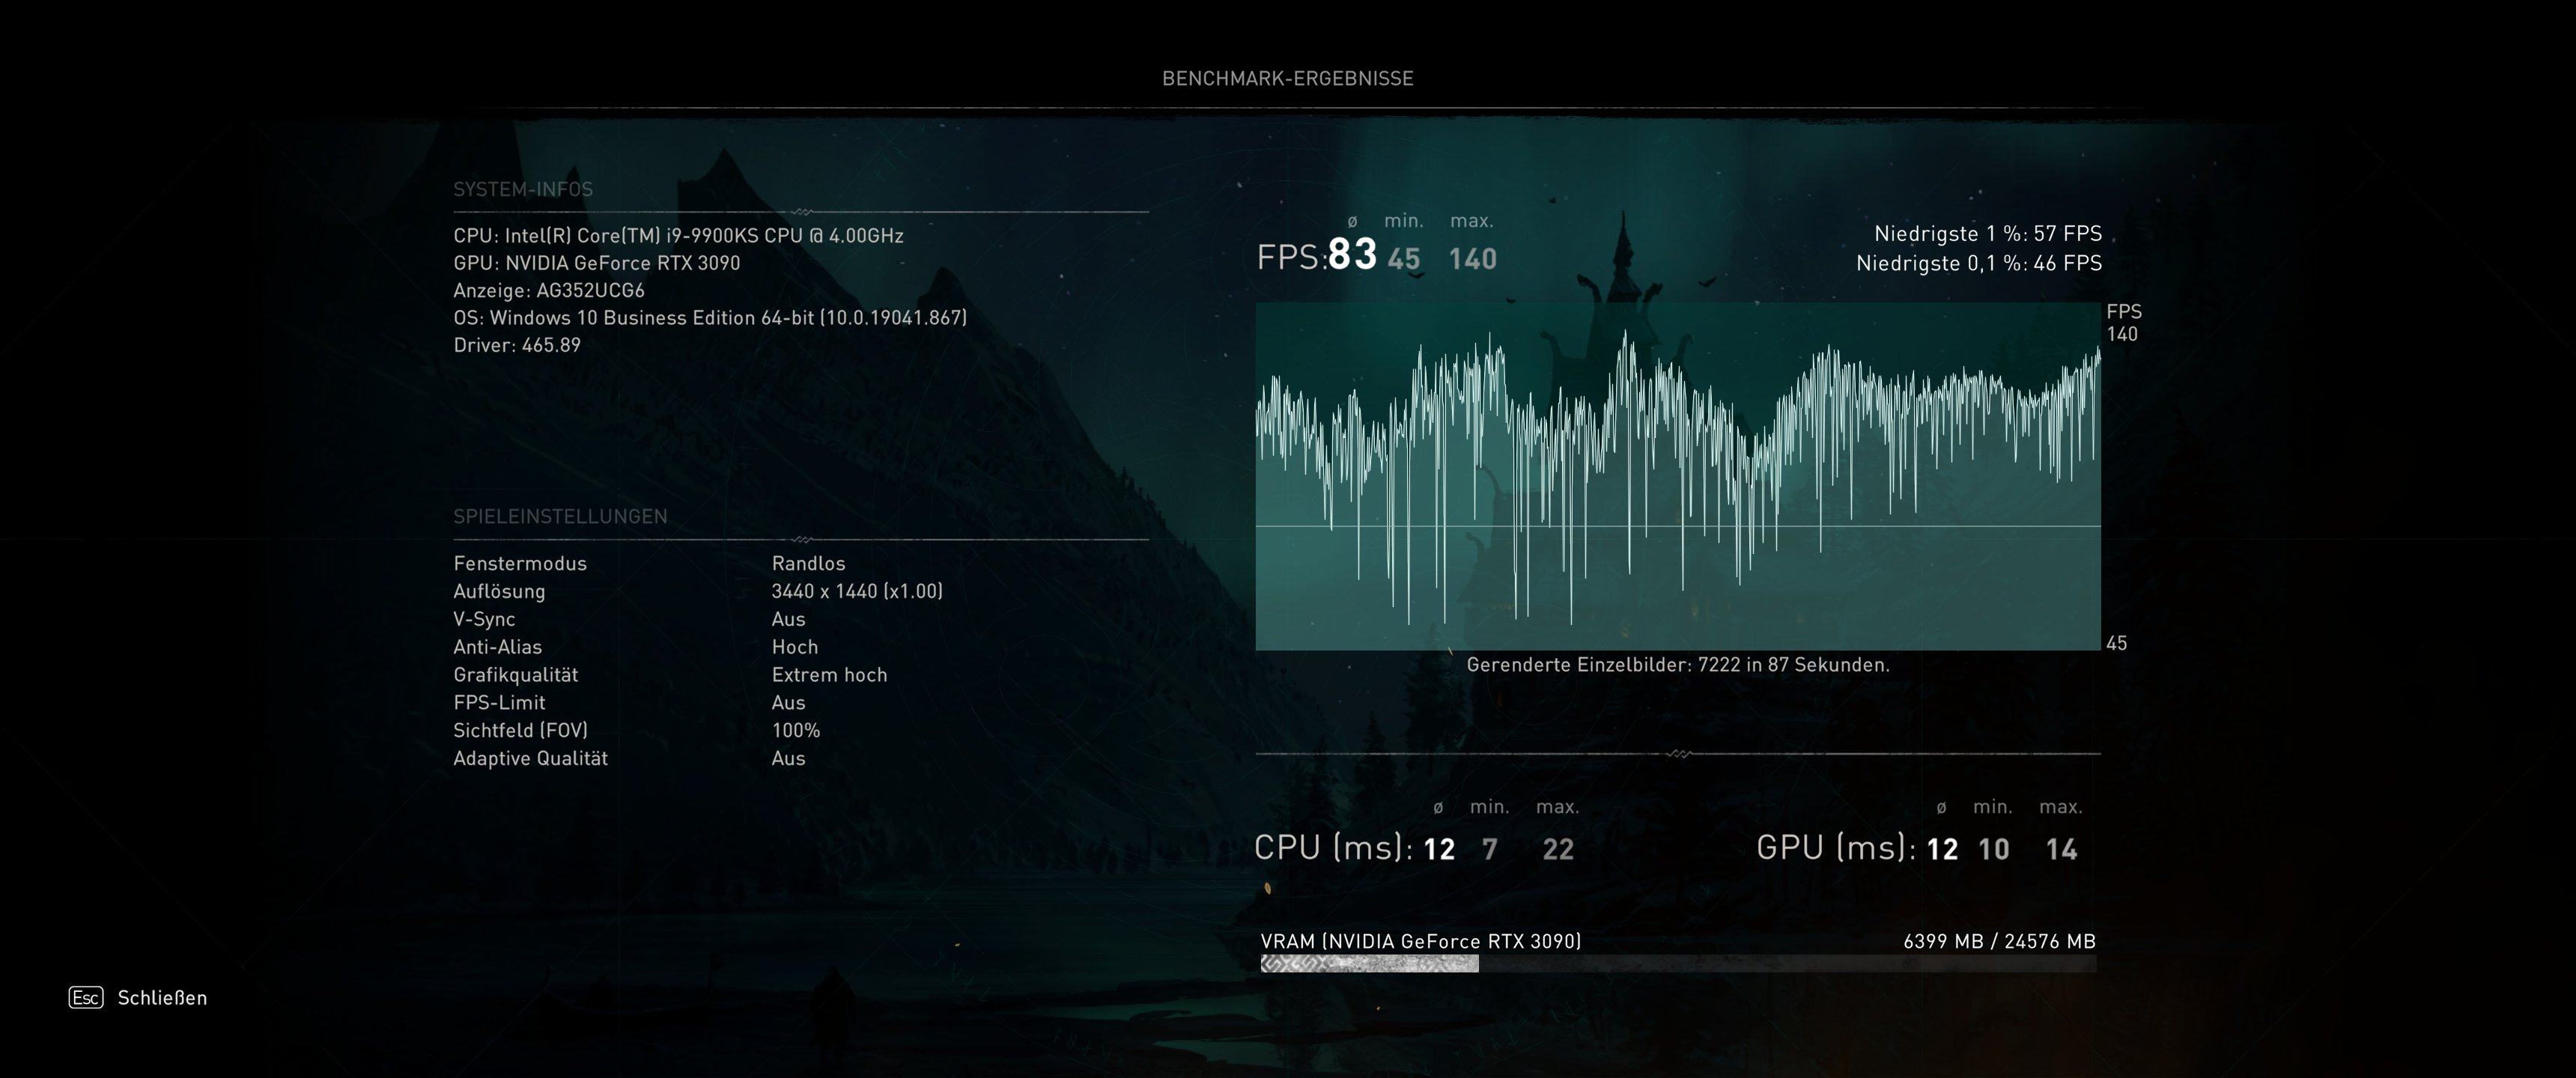Click the Grafikqualität setting label
Screen dimensions: 2576x1078
[x=515, y=675]
